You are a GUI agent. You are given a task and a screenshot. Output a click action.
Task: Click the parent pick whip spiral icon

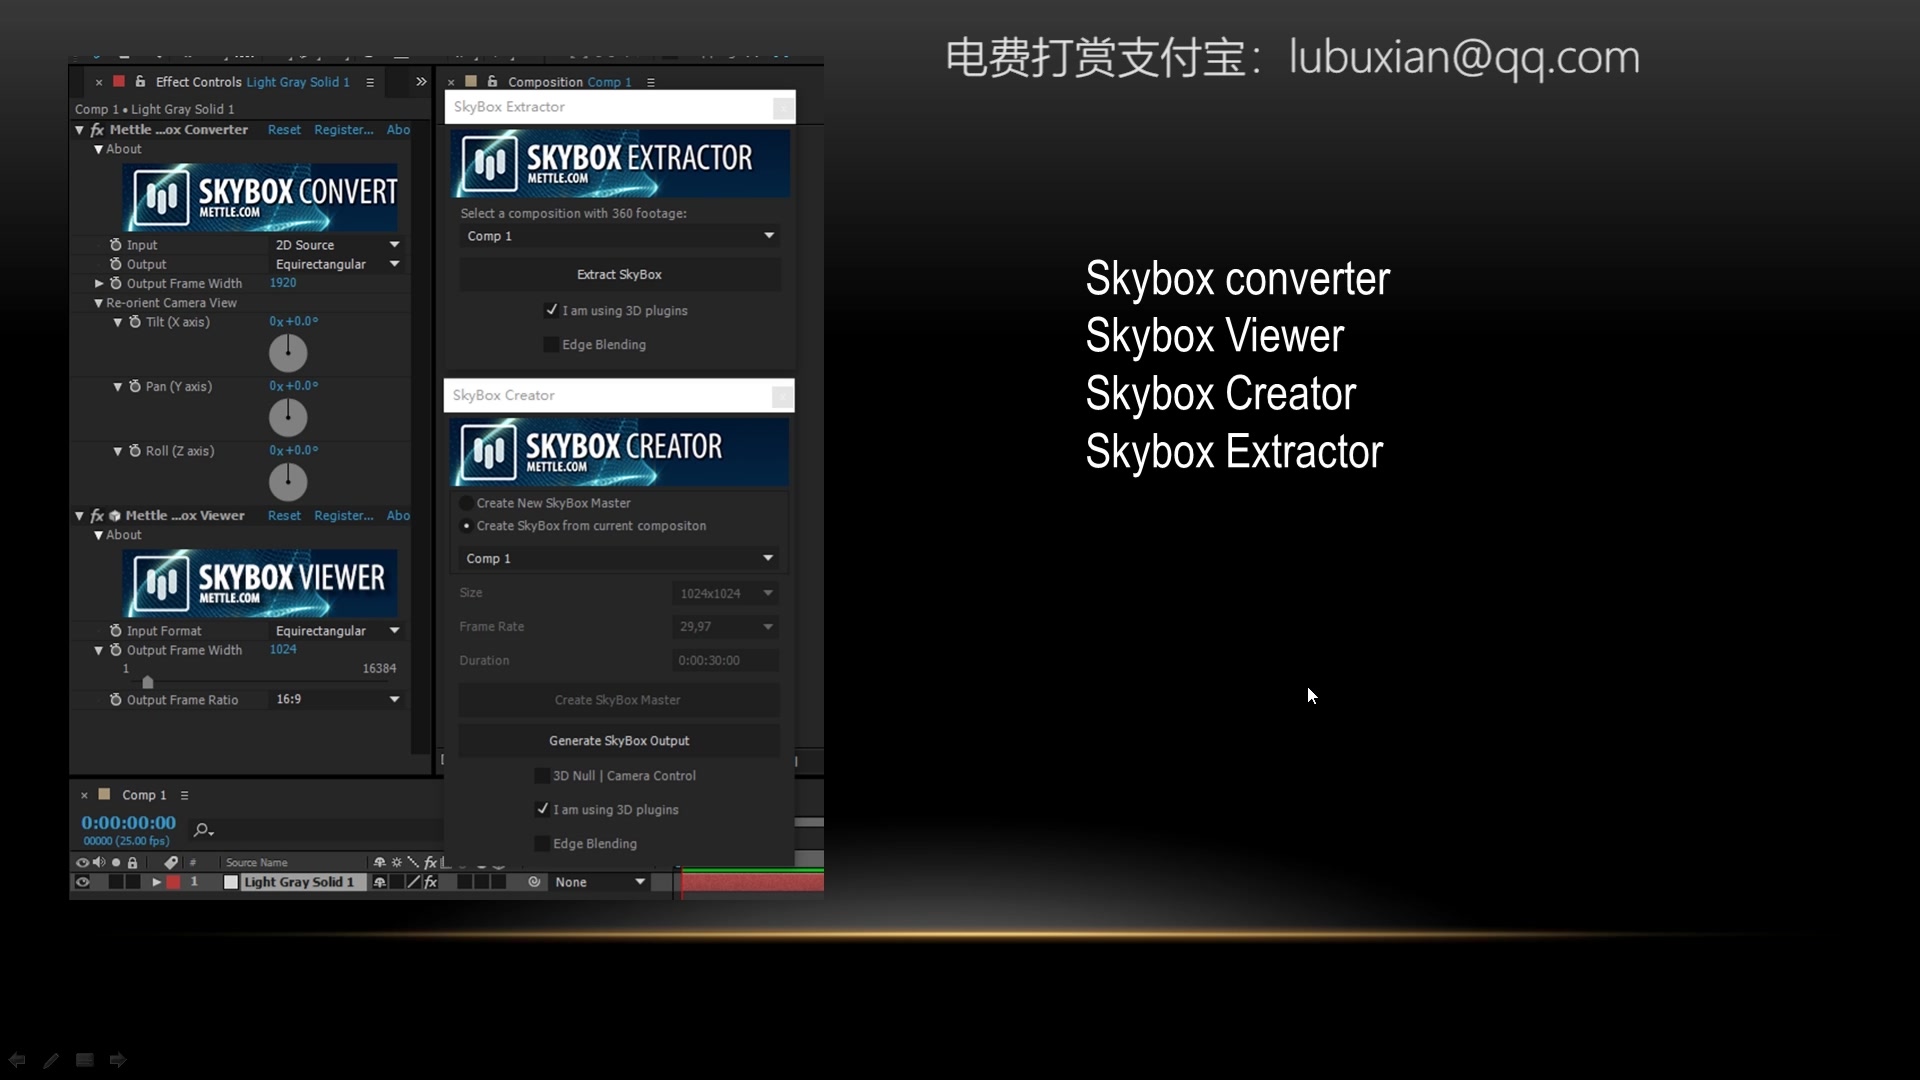(x=534, y=882)
